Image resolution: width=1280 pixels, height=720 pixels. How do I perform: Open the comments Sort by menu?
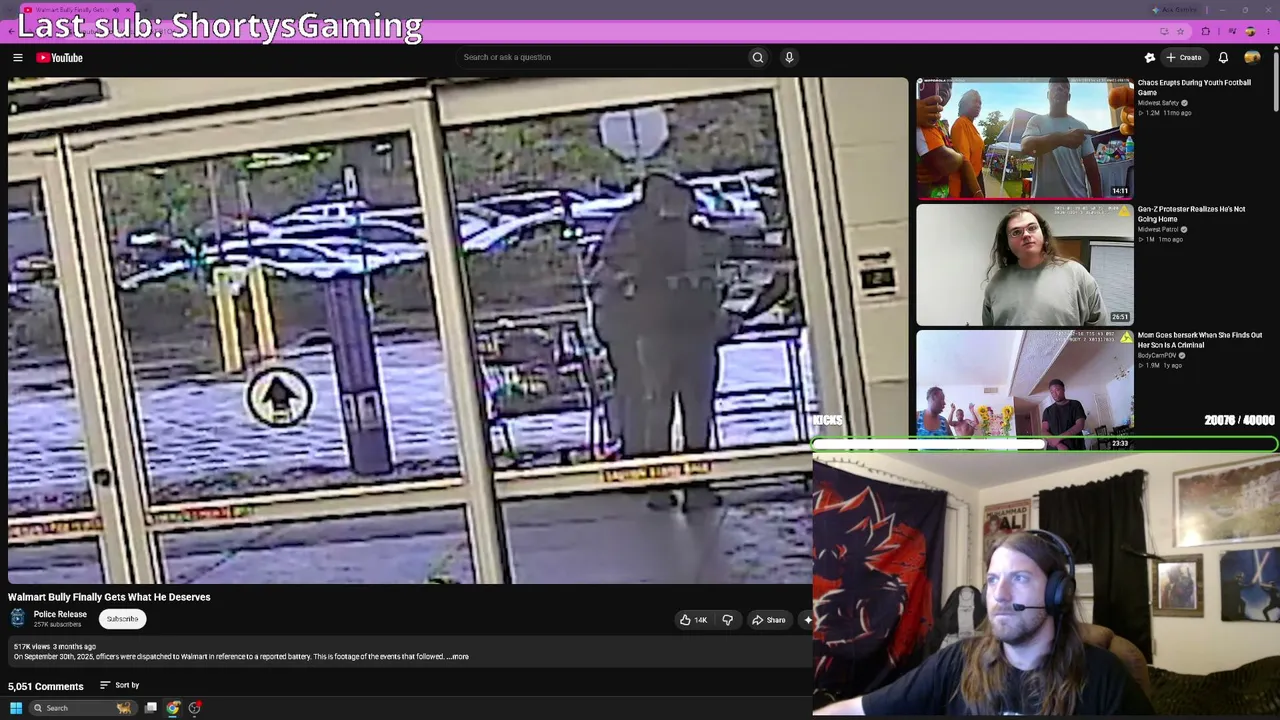point(120,685)
